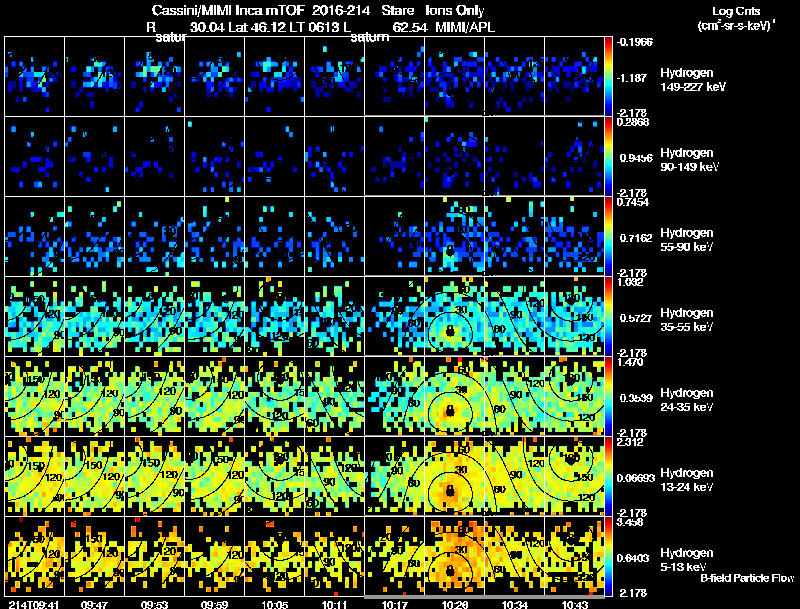Open the Hydrogen 24-35 keV panel at 10:26
800x609 pixels.
[x=455, y=396]
